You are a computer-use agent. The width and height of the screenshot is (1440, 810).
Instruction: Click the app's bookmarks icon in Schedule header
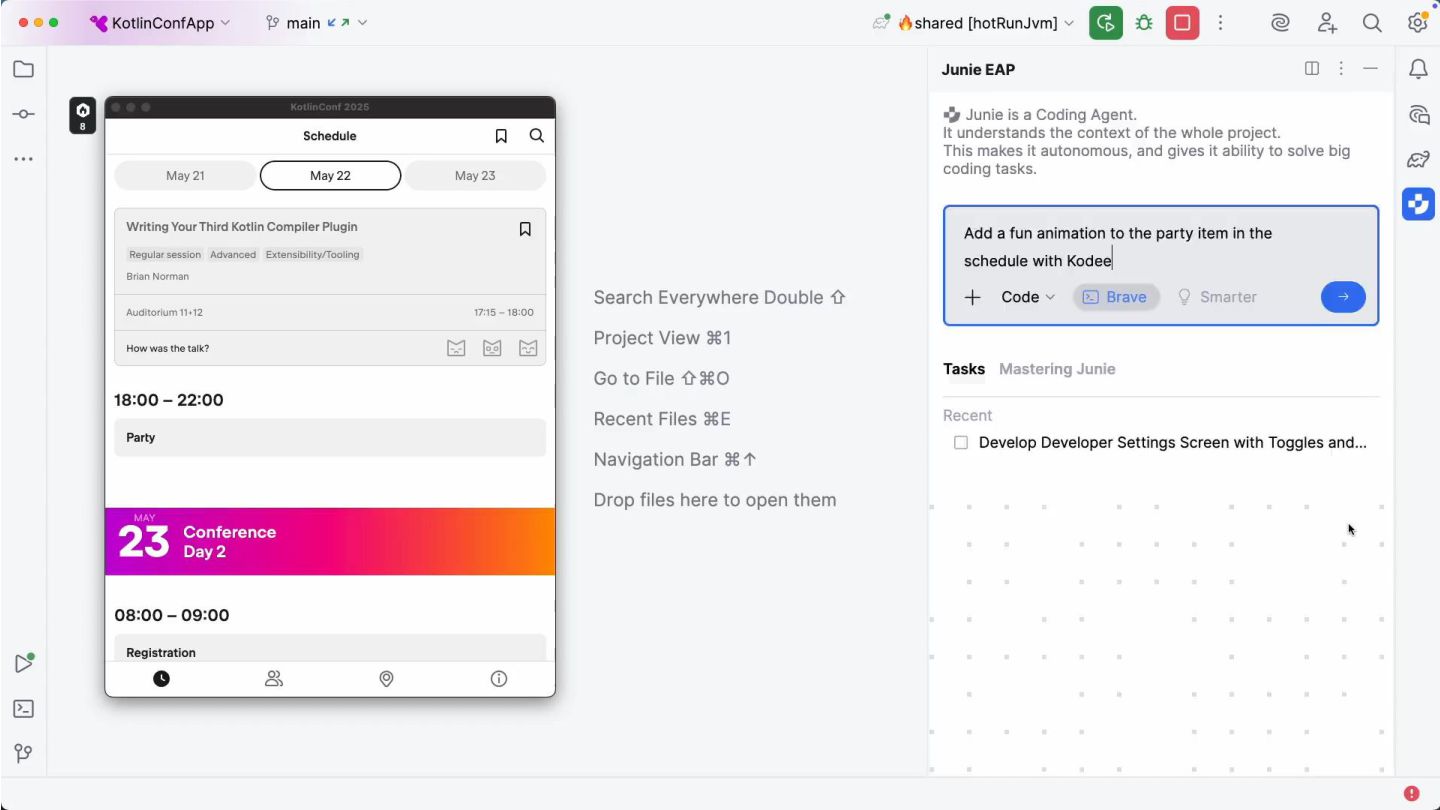pos(501,136)
